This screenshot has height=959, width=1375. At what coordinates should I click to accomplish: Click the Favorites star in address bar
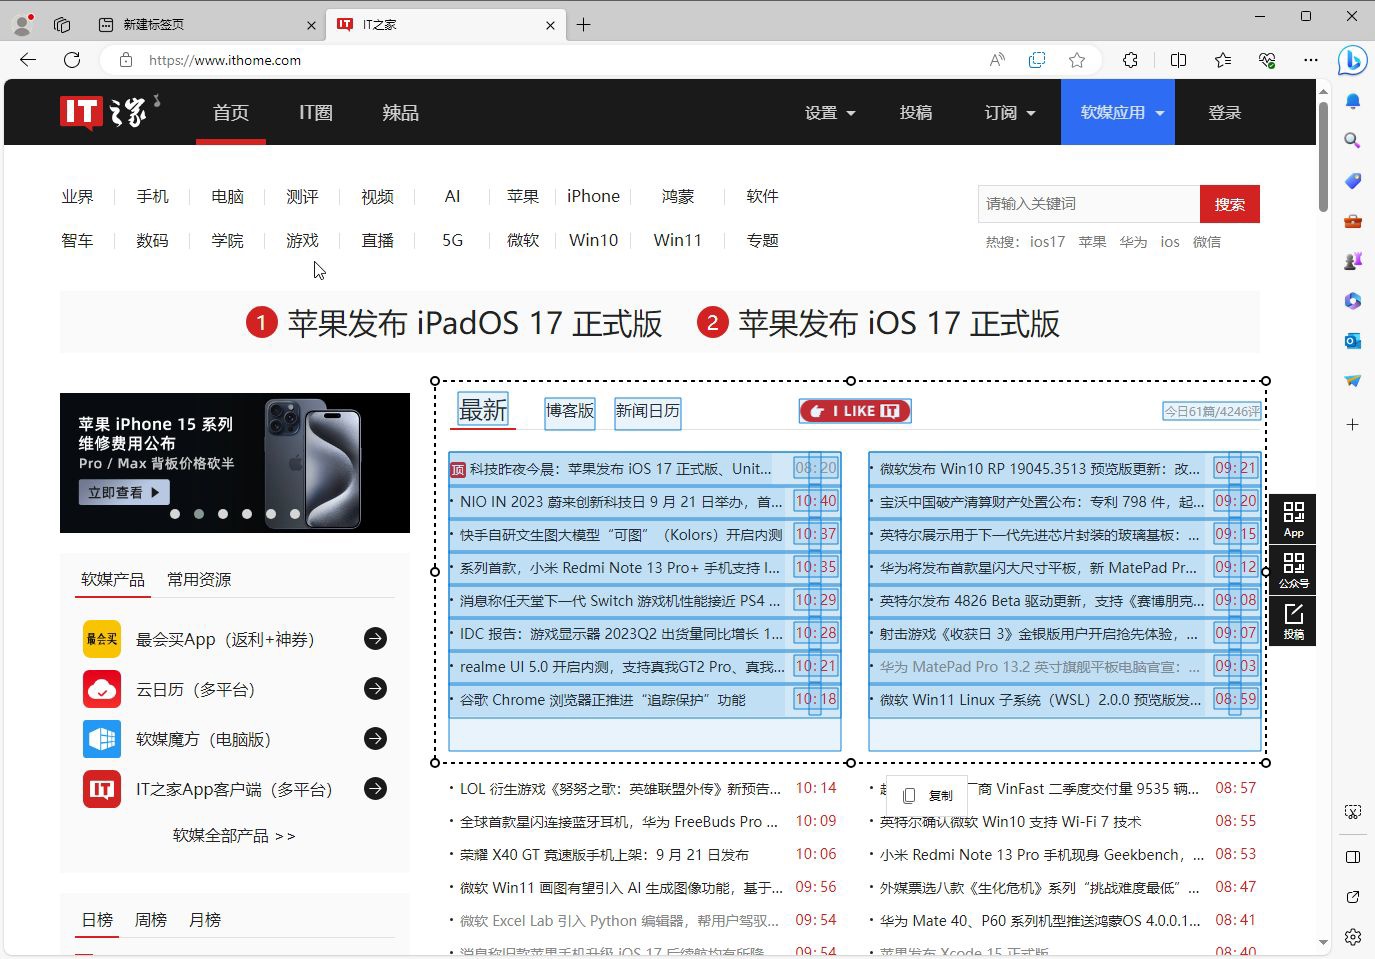point(1077,60)
